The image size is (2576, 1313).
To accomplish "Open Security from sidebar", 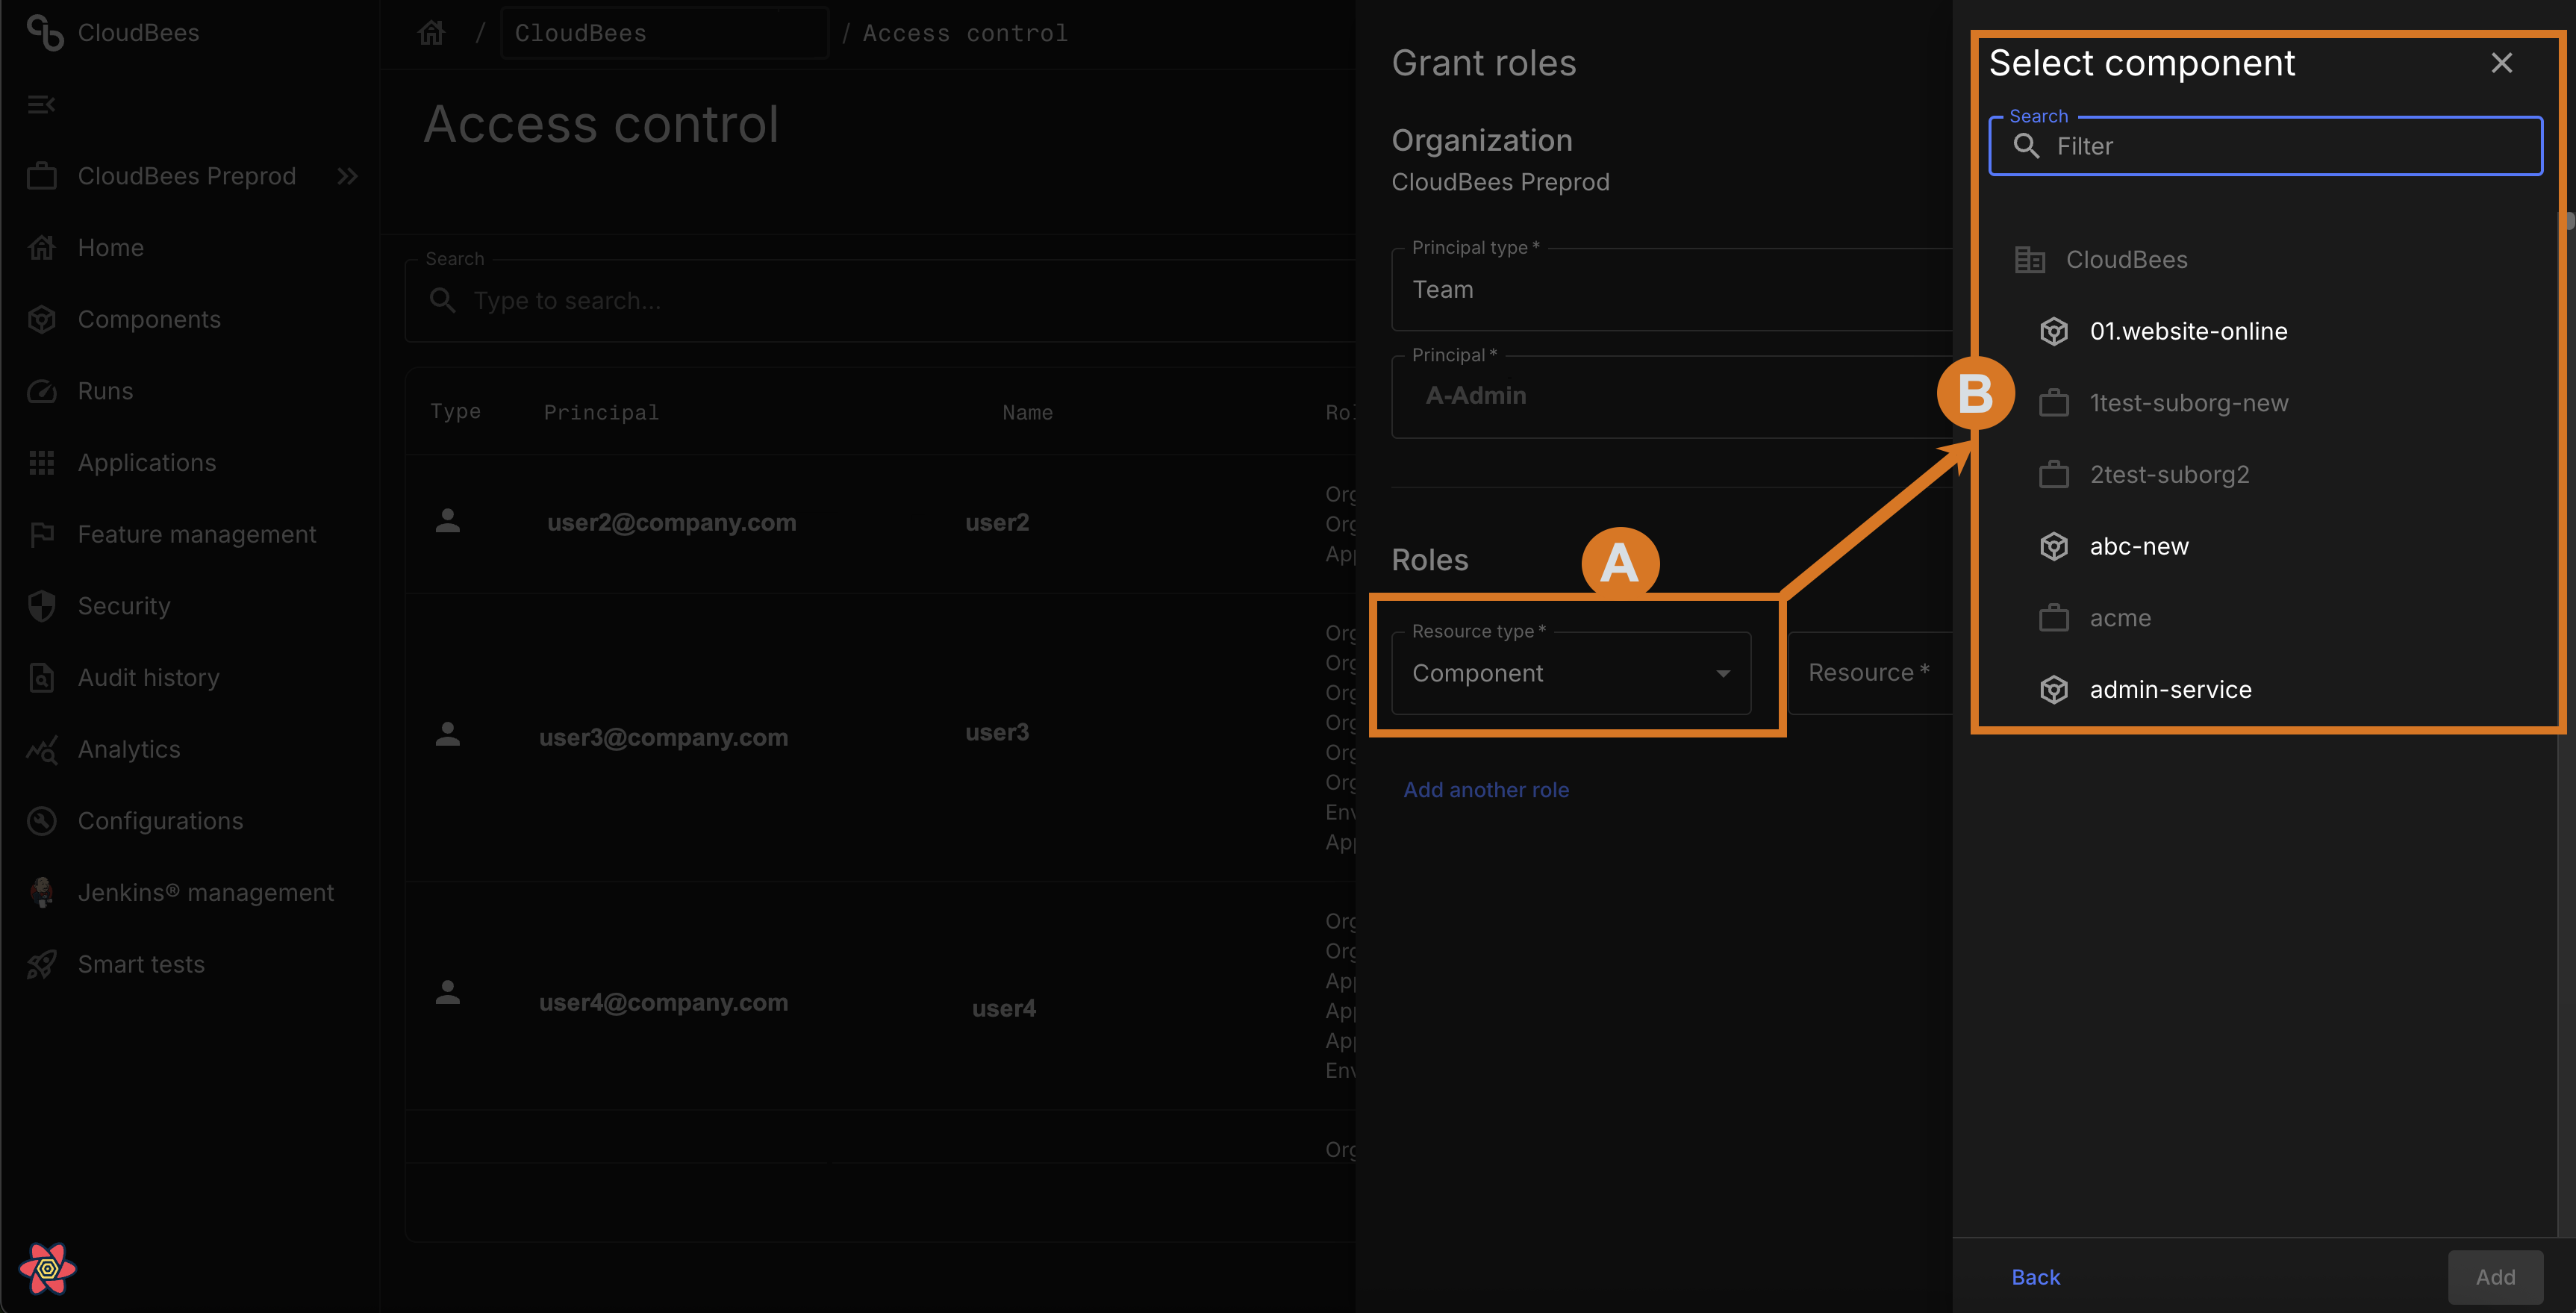I will 124,606.
